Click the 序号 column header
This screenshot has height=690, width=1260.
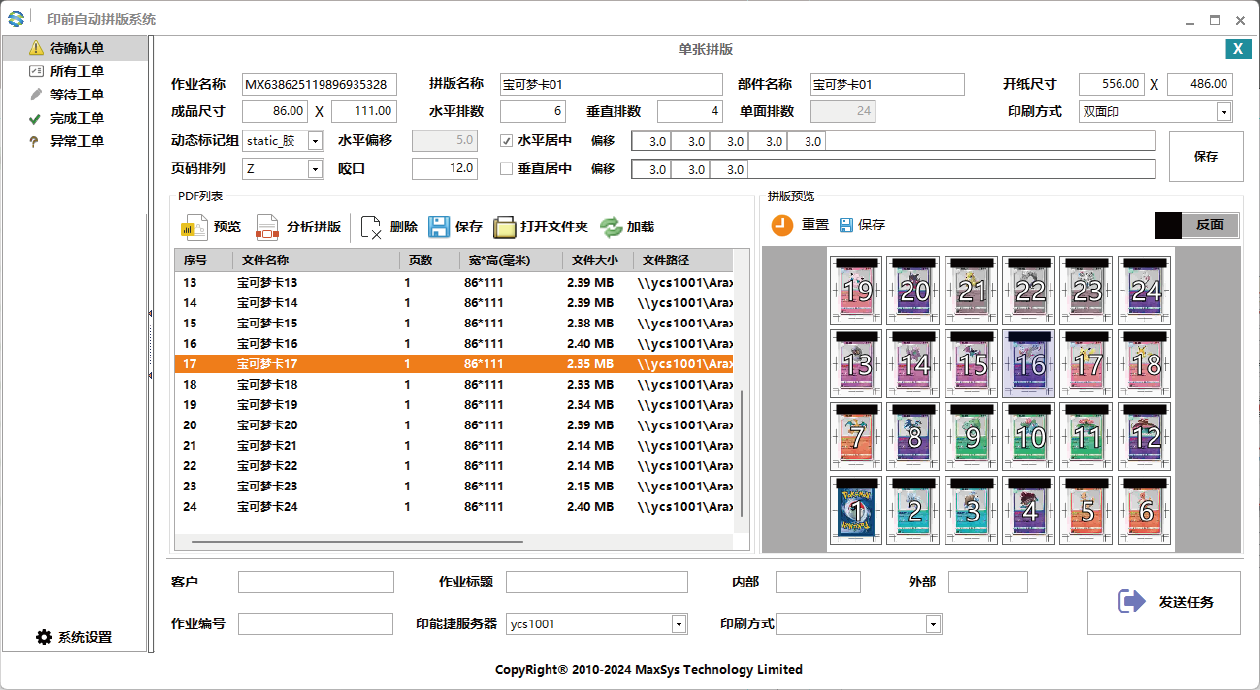pyautogui.click(x=205, y=260)
